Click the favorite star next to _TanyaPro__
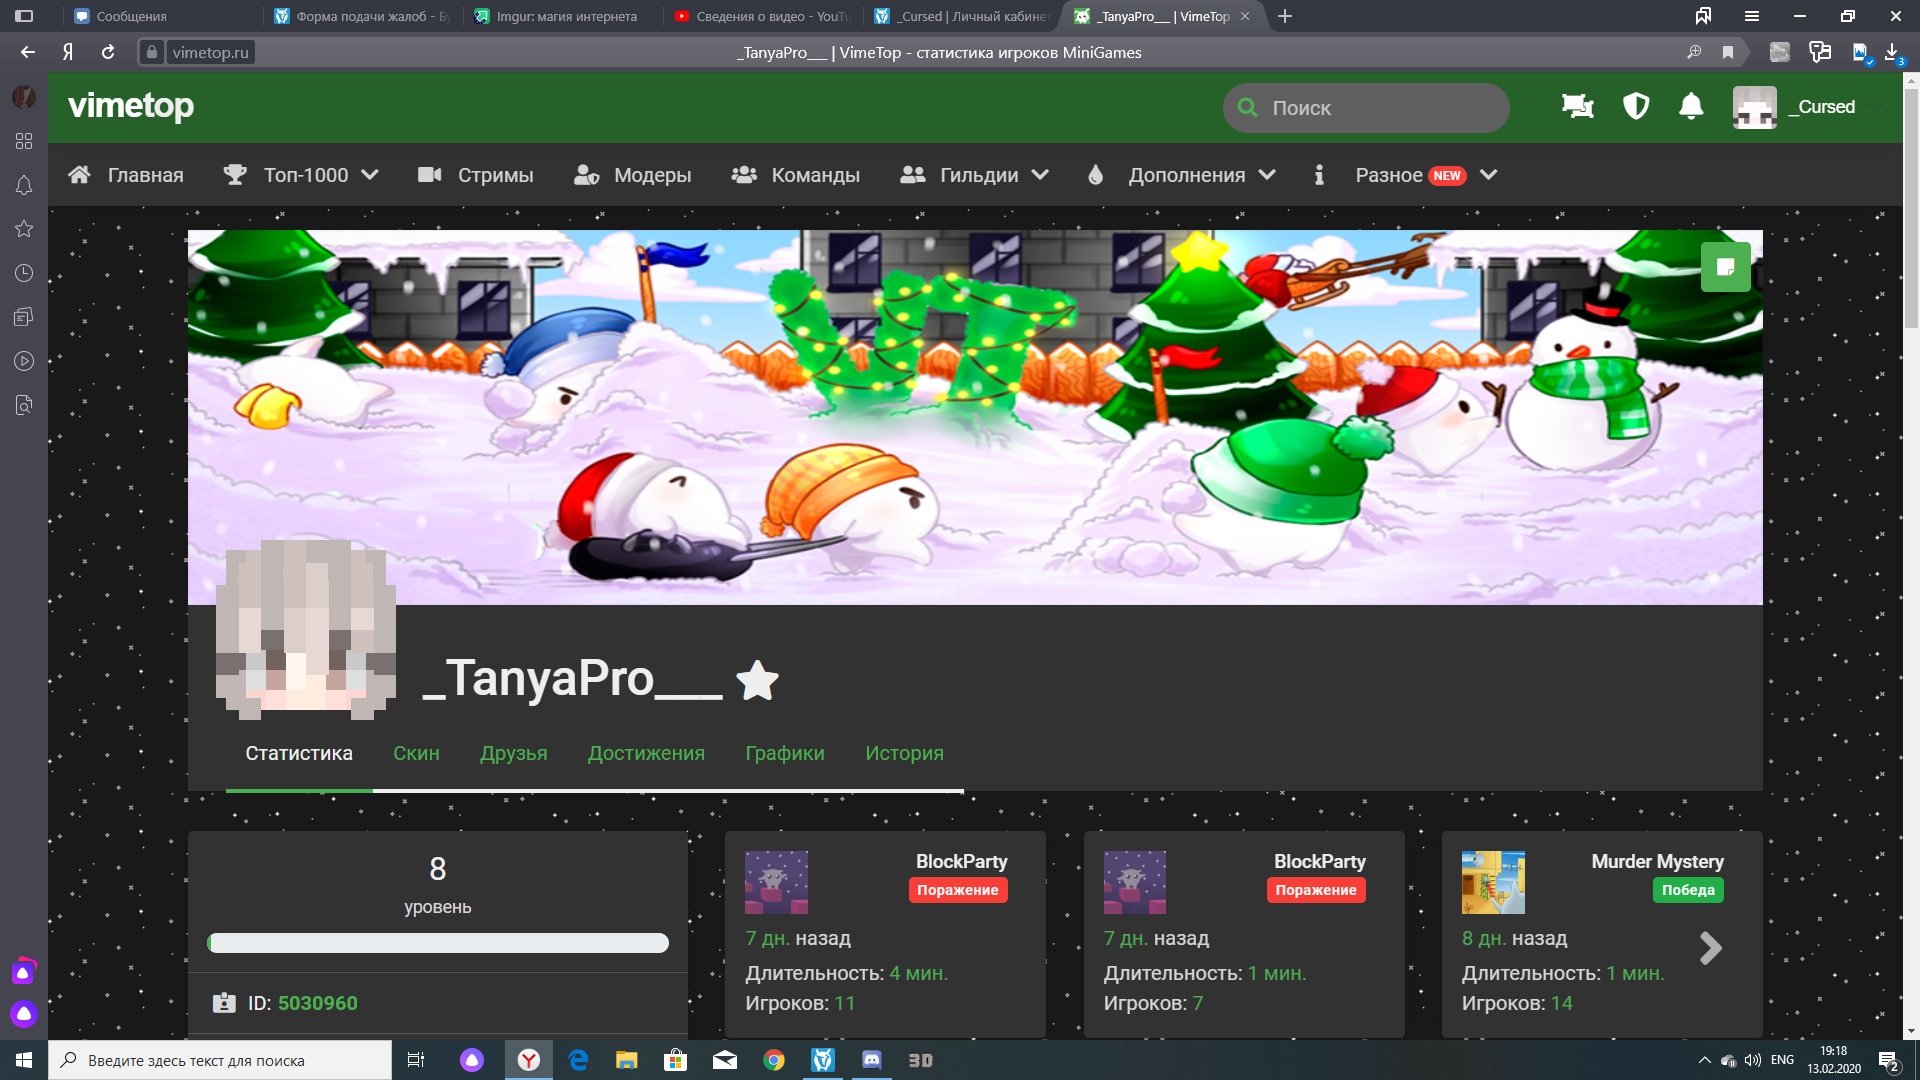Viewport: 1920px width, 1080px height. [757, 681]
